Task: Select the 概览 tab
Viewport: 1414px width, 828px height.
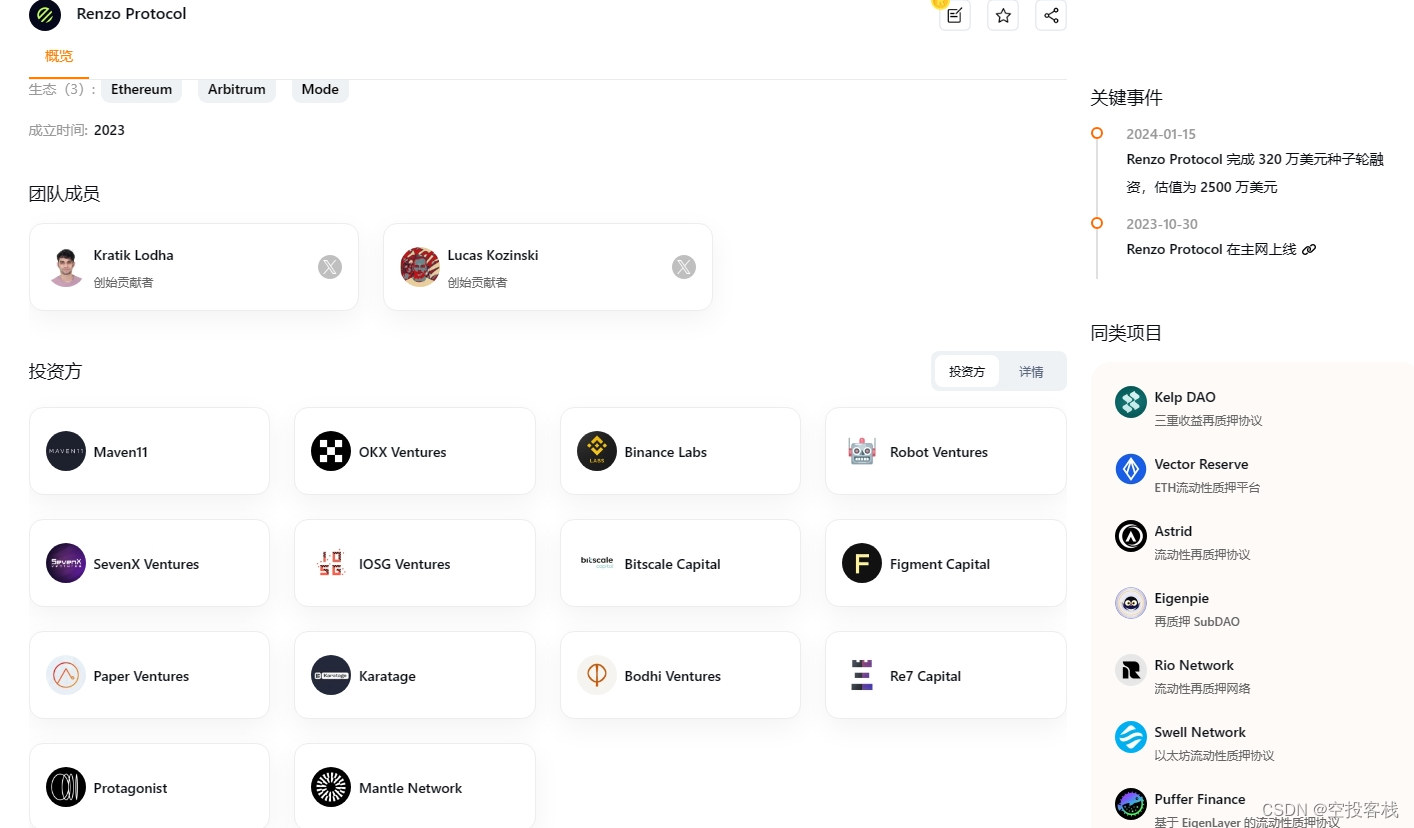Action: click(x=59, y=56)
